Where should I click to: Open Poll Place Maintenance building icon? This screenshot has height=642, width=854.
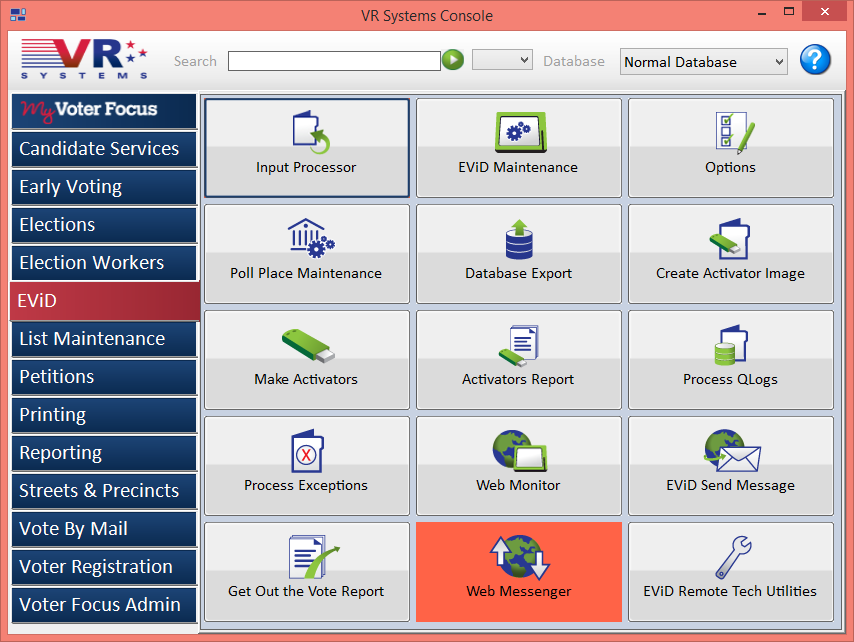point(311,238)
